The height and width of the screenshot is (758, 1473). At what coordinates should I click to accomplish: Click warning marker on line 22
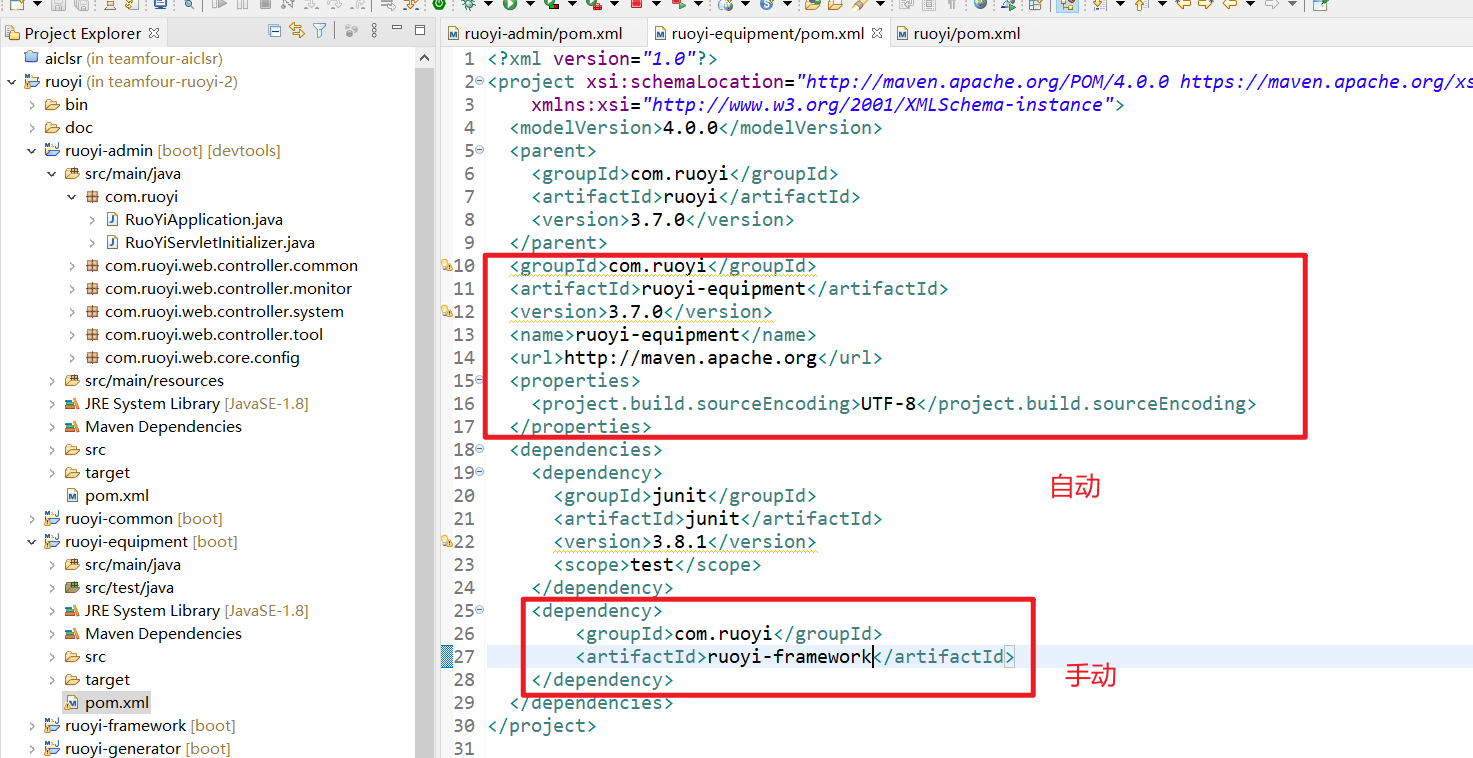pos(447,542)
